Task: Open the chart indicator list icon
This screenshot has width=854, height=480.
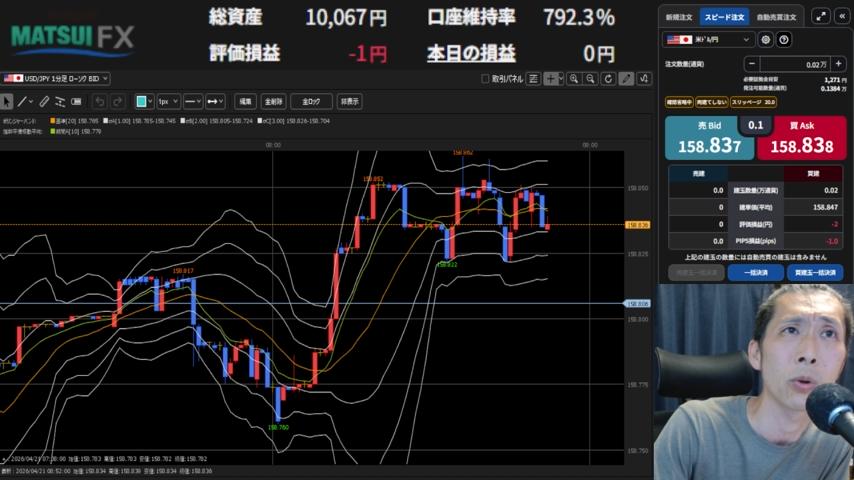Action: point(534,79)
